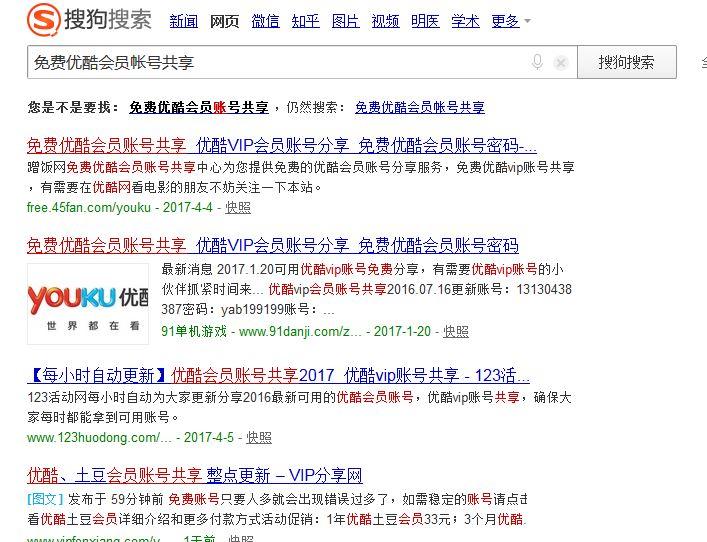The image size is (707, 542).
Task: View 快照 of the 91danji result
Action: (456, 331)
